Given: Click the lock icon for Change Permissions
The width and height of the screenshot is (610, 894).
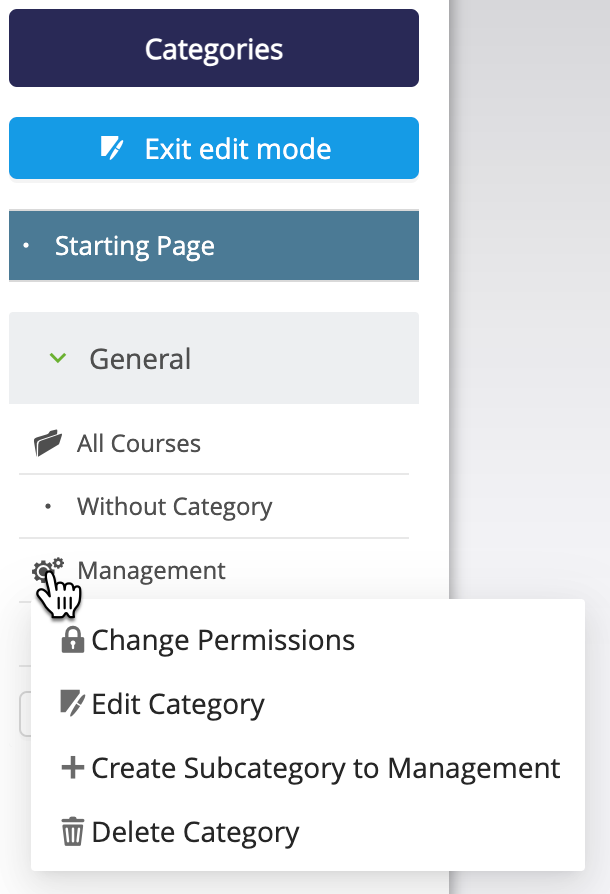Looking at the screenshot, I should tap(73, 641).
